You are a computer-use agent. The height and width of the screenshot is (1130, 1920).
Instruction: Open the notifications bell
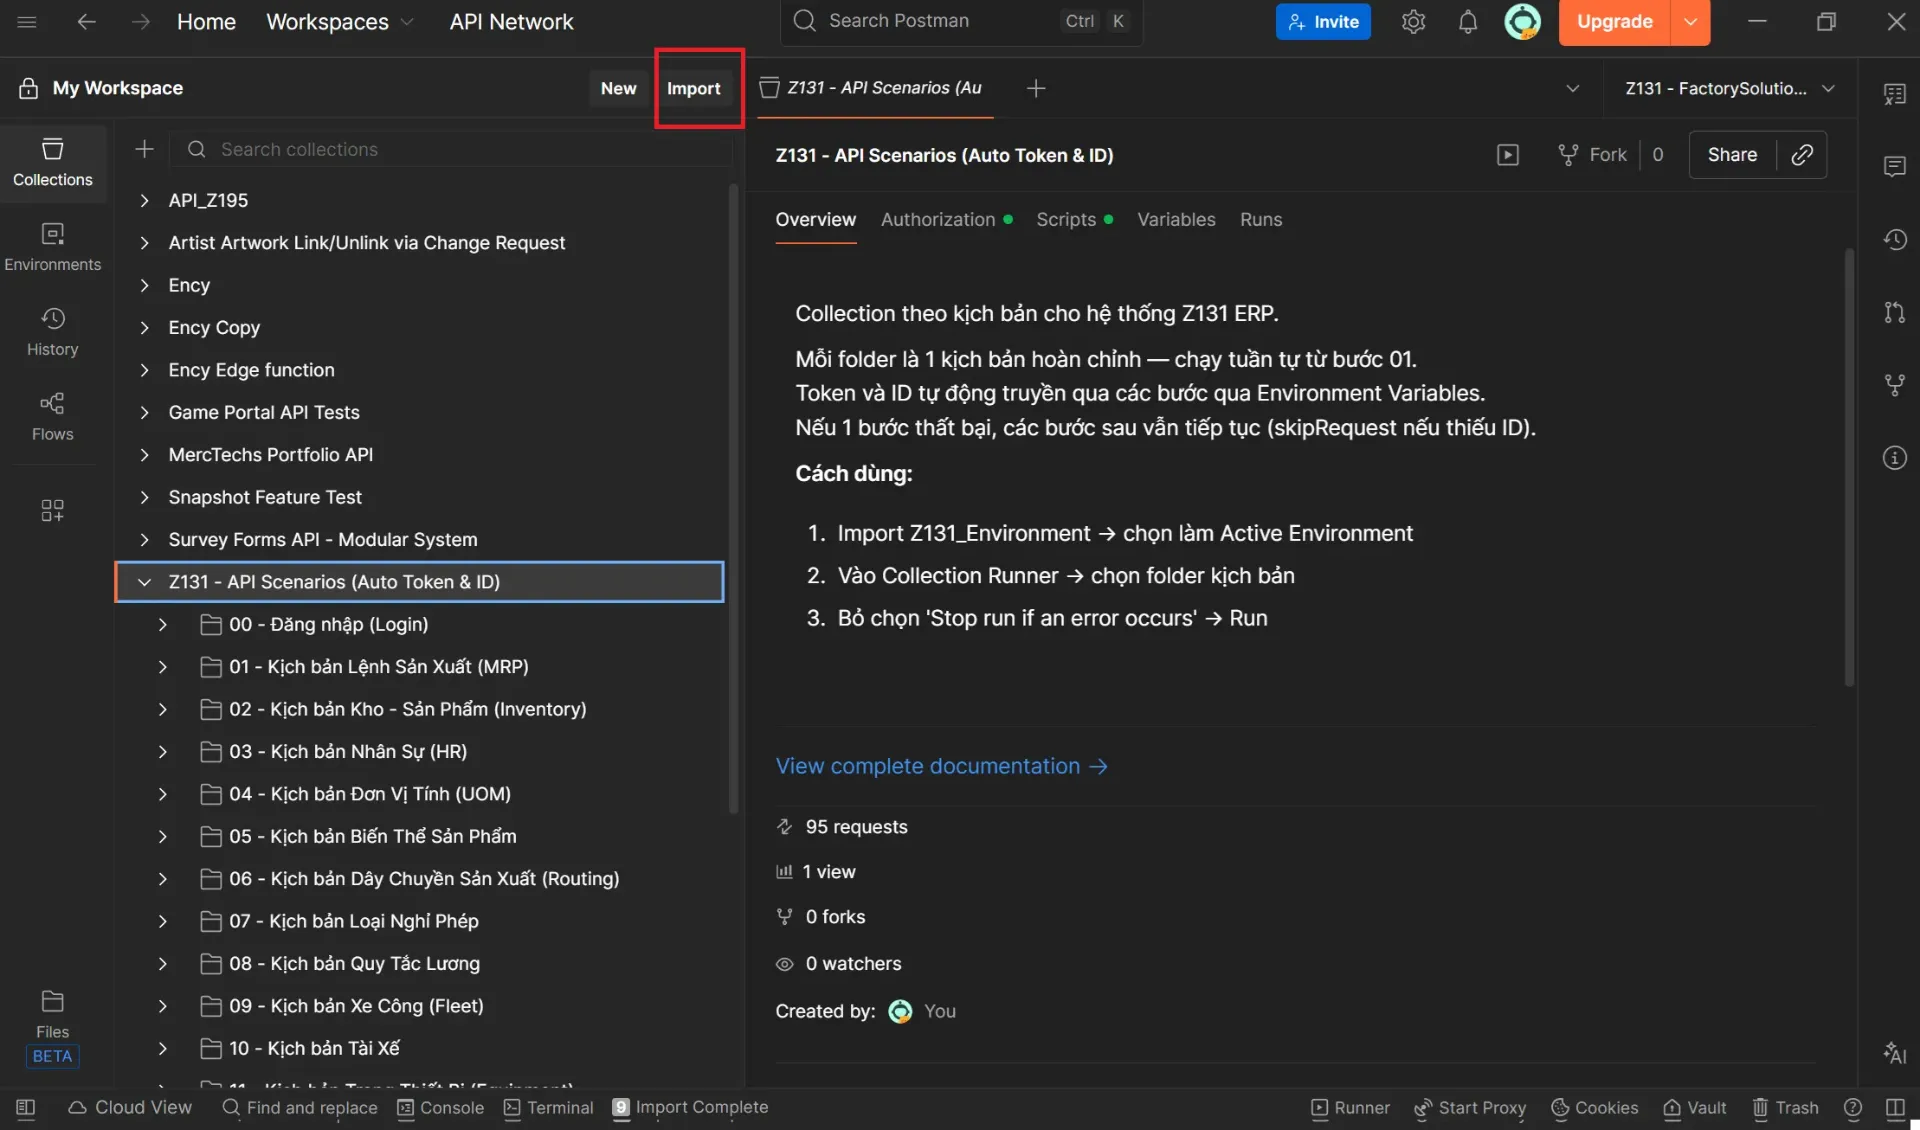pos(1467,21)
